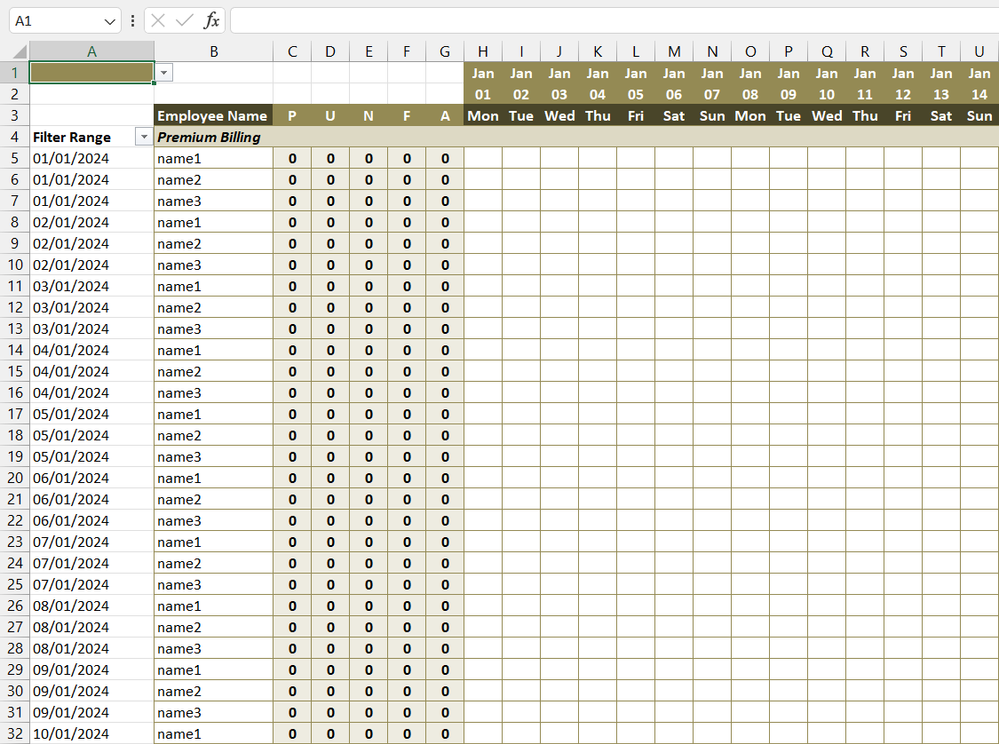Open the dropdown arrow beside cell A1
The height and width of the screenshot is (744, 999).
164,73
